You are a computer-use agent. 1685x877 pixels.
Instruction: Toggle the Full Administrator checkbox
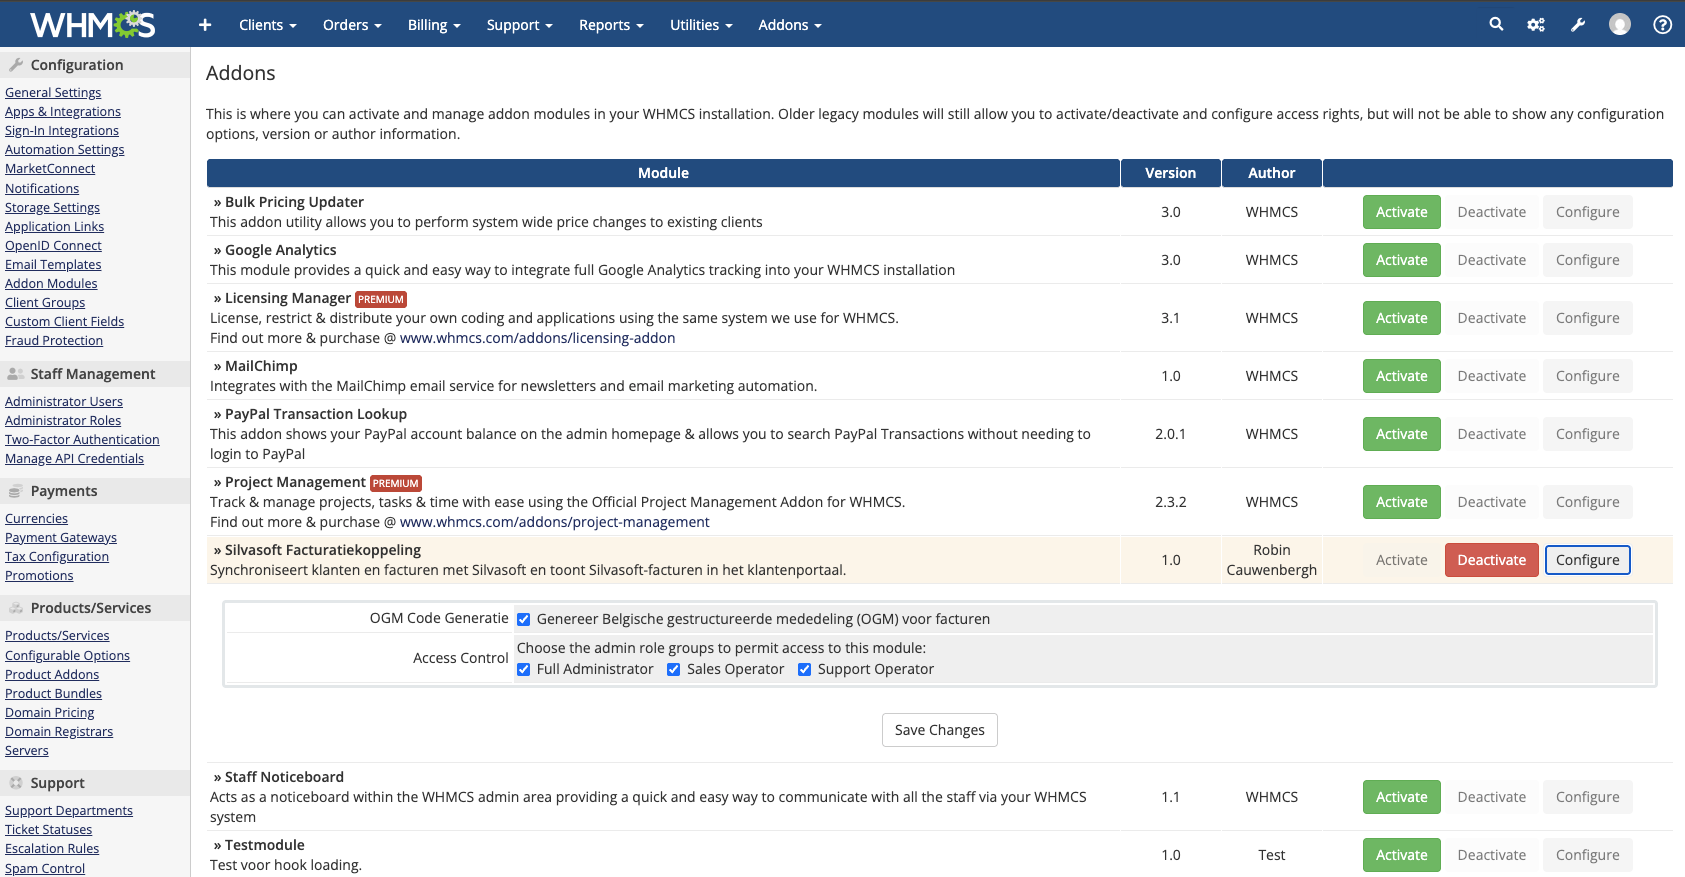pyautogui.click(x=523, y=669)
